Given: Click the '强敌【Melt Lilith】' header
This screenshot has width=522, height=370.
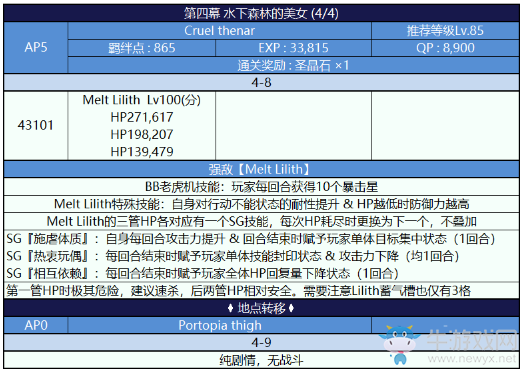Looking at the screenshot, I should pyautogui.click(x=261, y=169).
